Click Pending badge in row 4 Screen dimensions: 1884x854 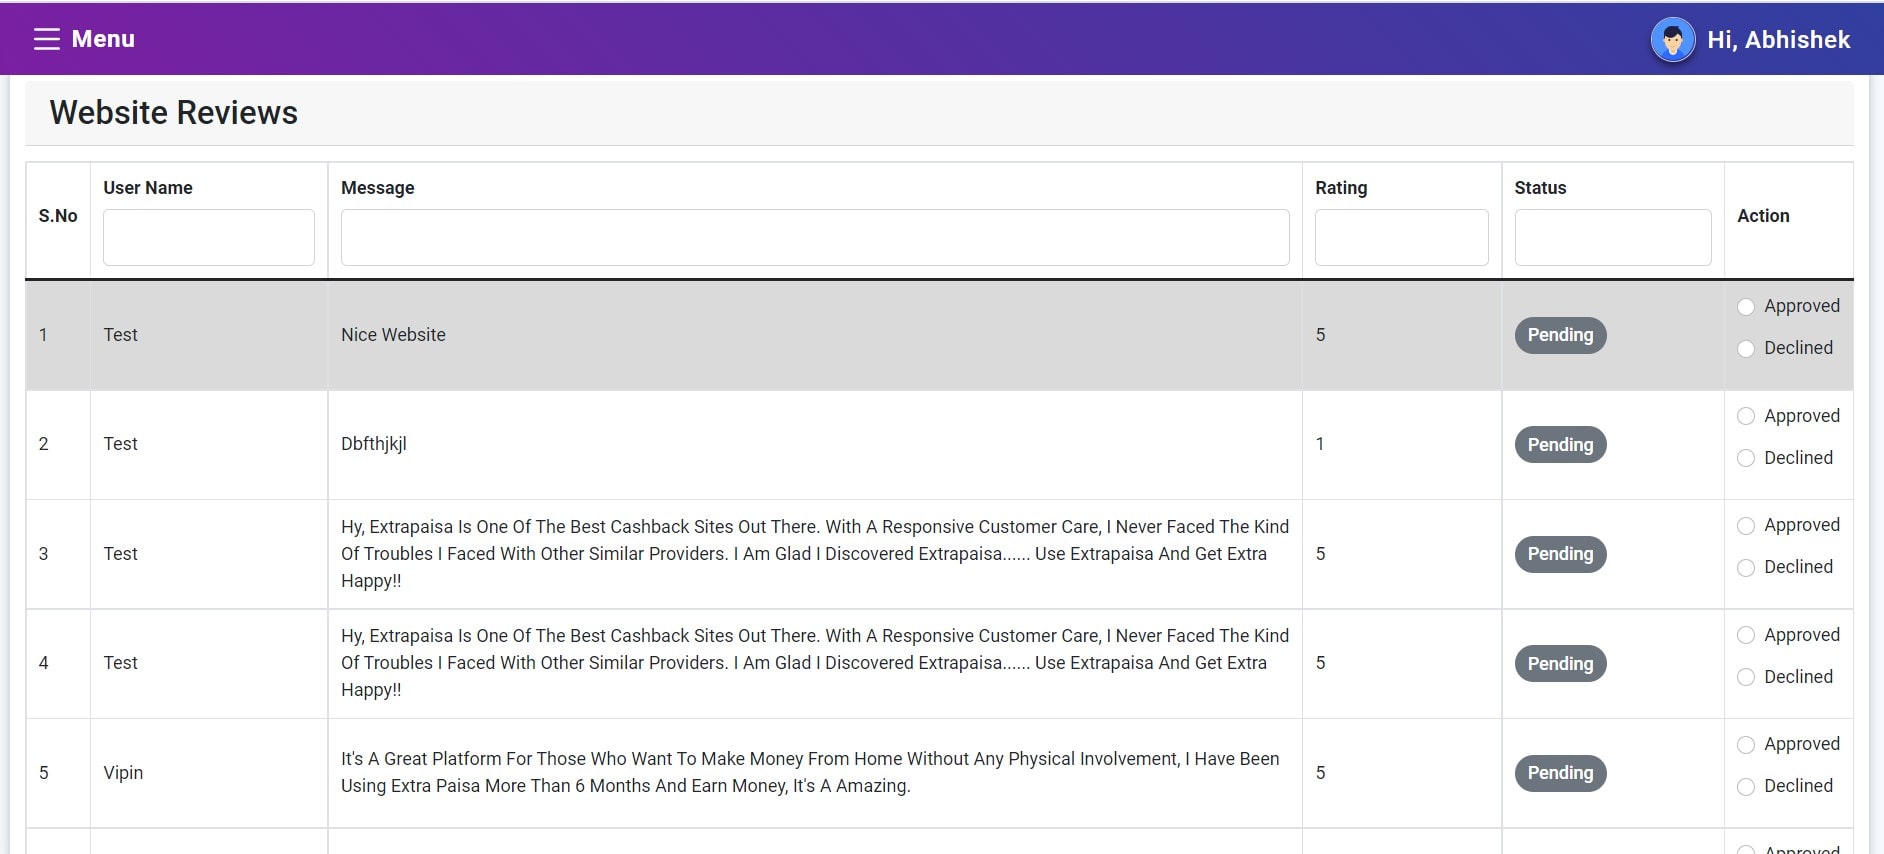1560,664
